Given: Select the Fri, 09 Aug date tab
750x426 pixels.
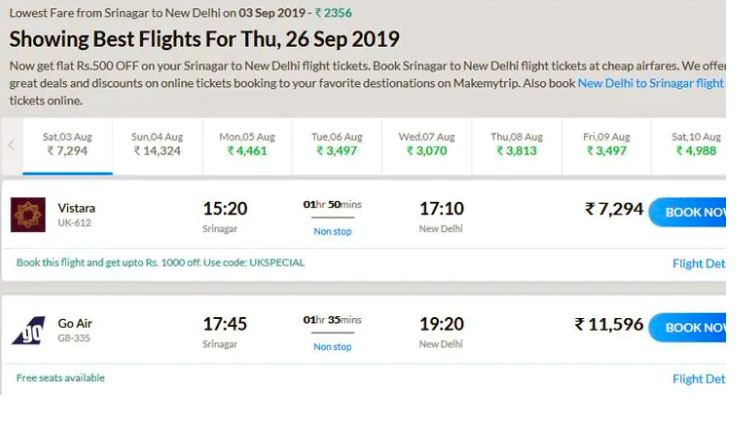Looking at the screenshot, I should (x=606, y=144).
